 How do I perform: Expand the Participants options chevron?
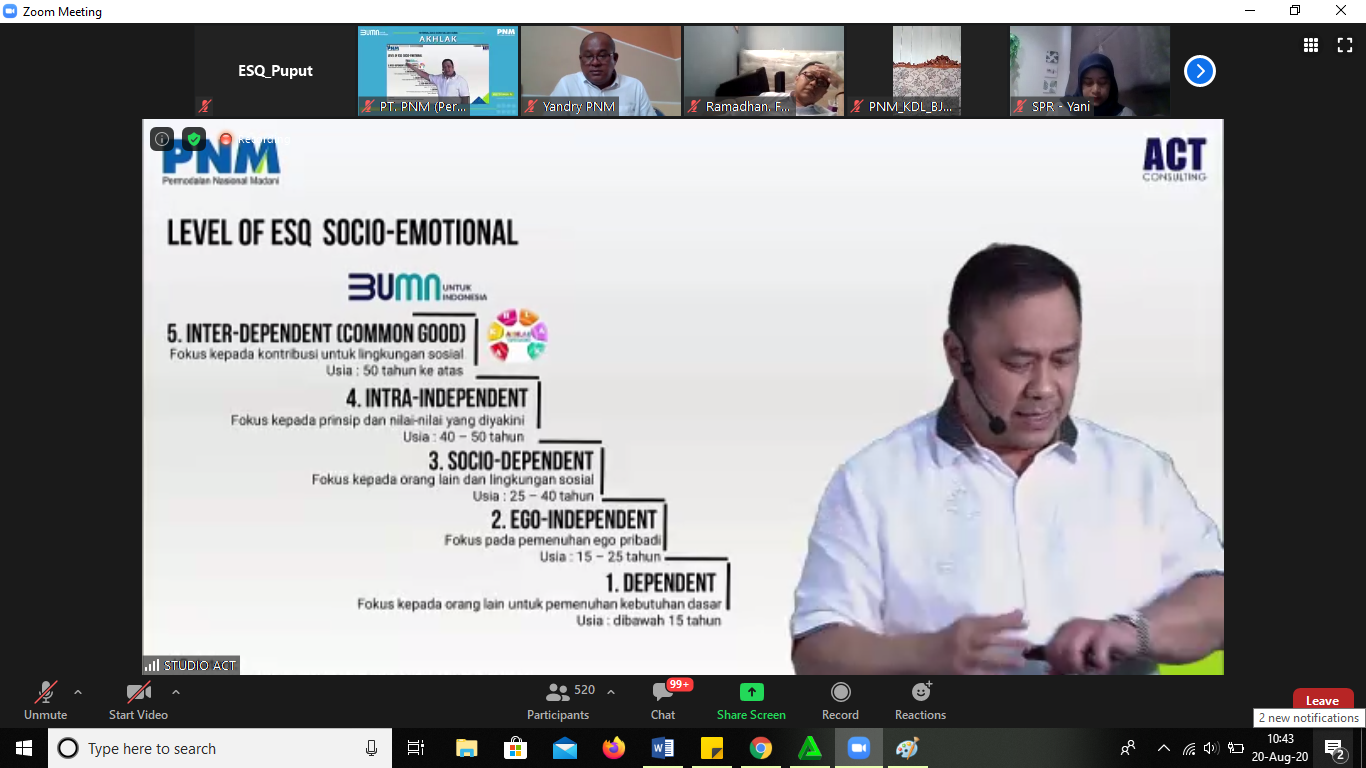click(x=611, y=692)
